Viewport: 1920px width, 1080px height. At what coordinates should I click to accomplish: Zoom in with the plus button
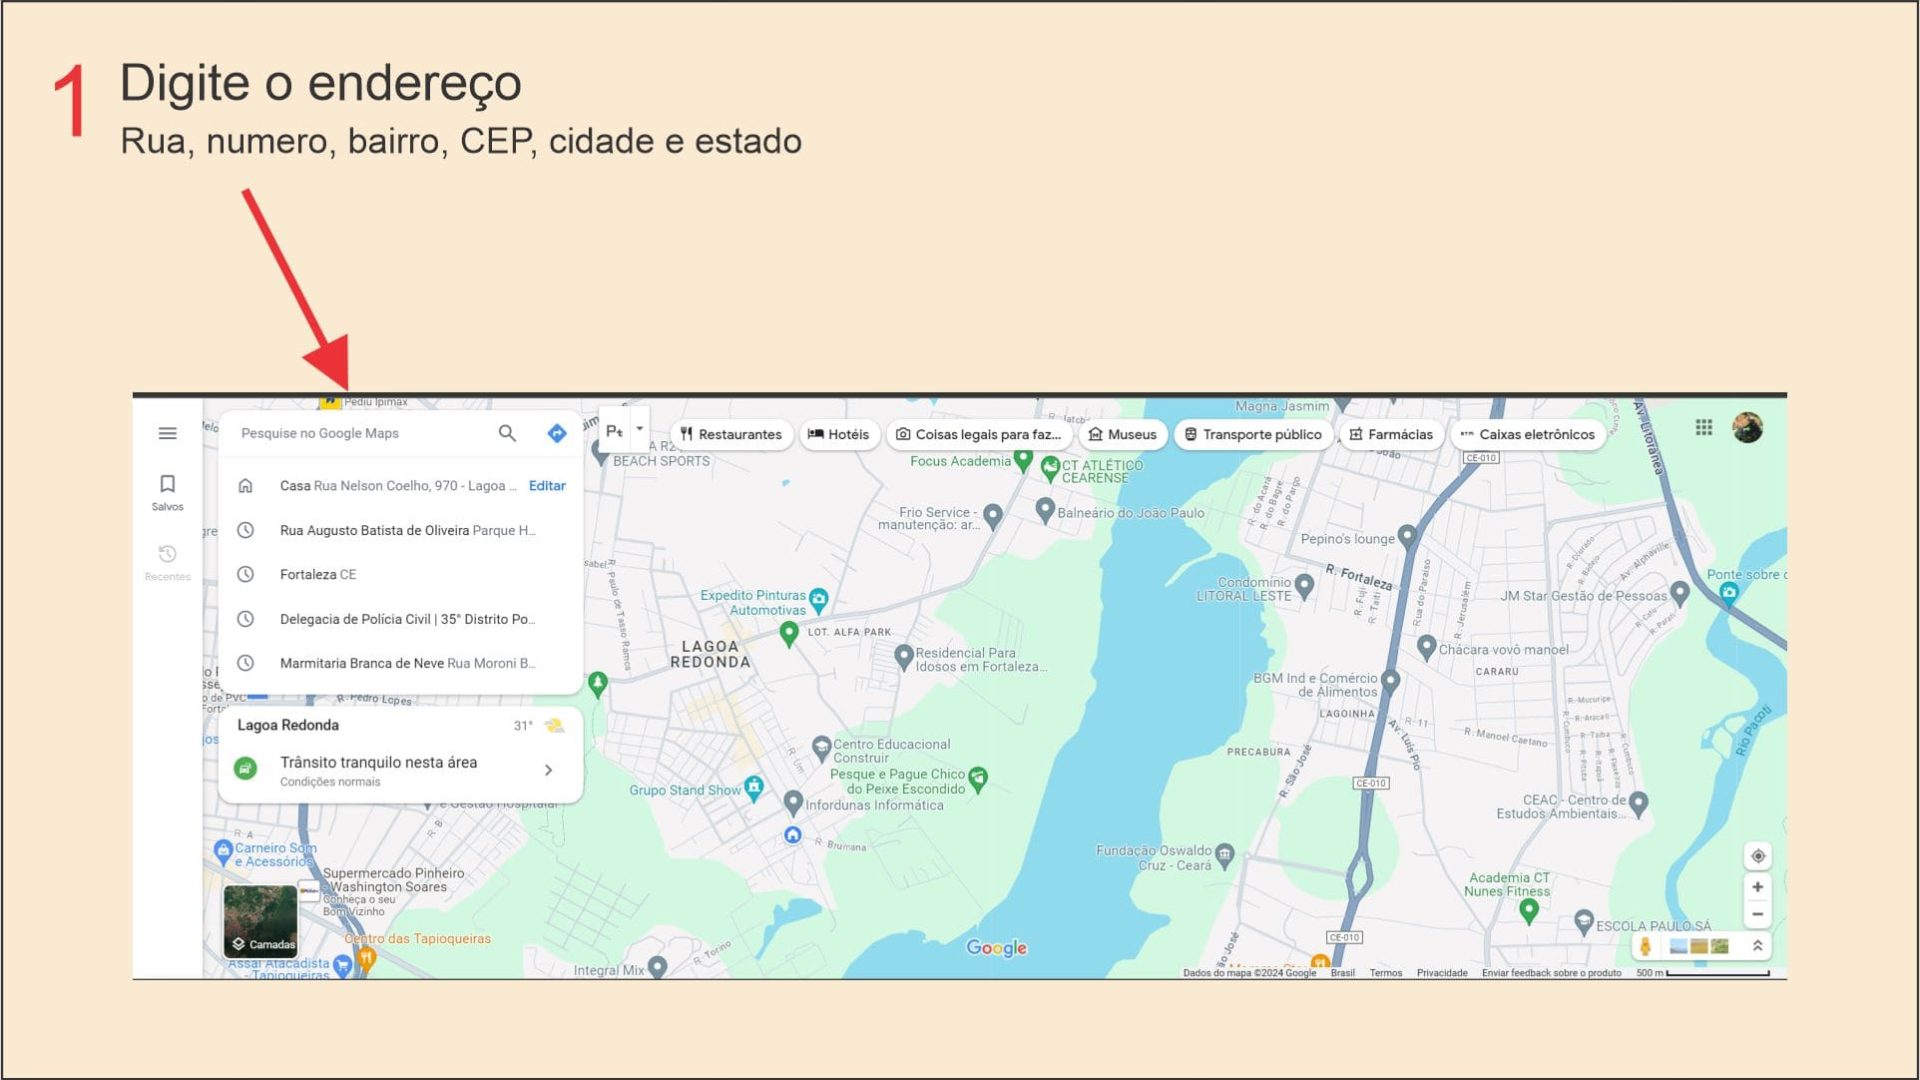pos(1758,887)
